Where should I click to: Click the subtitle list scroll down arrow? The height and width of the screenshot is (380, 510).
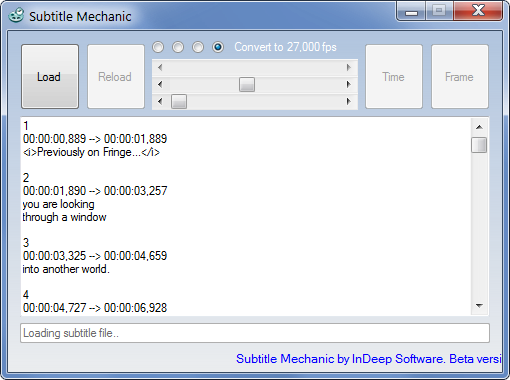click(479, 306)
